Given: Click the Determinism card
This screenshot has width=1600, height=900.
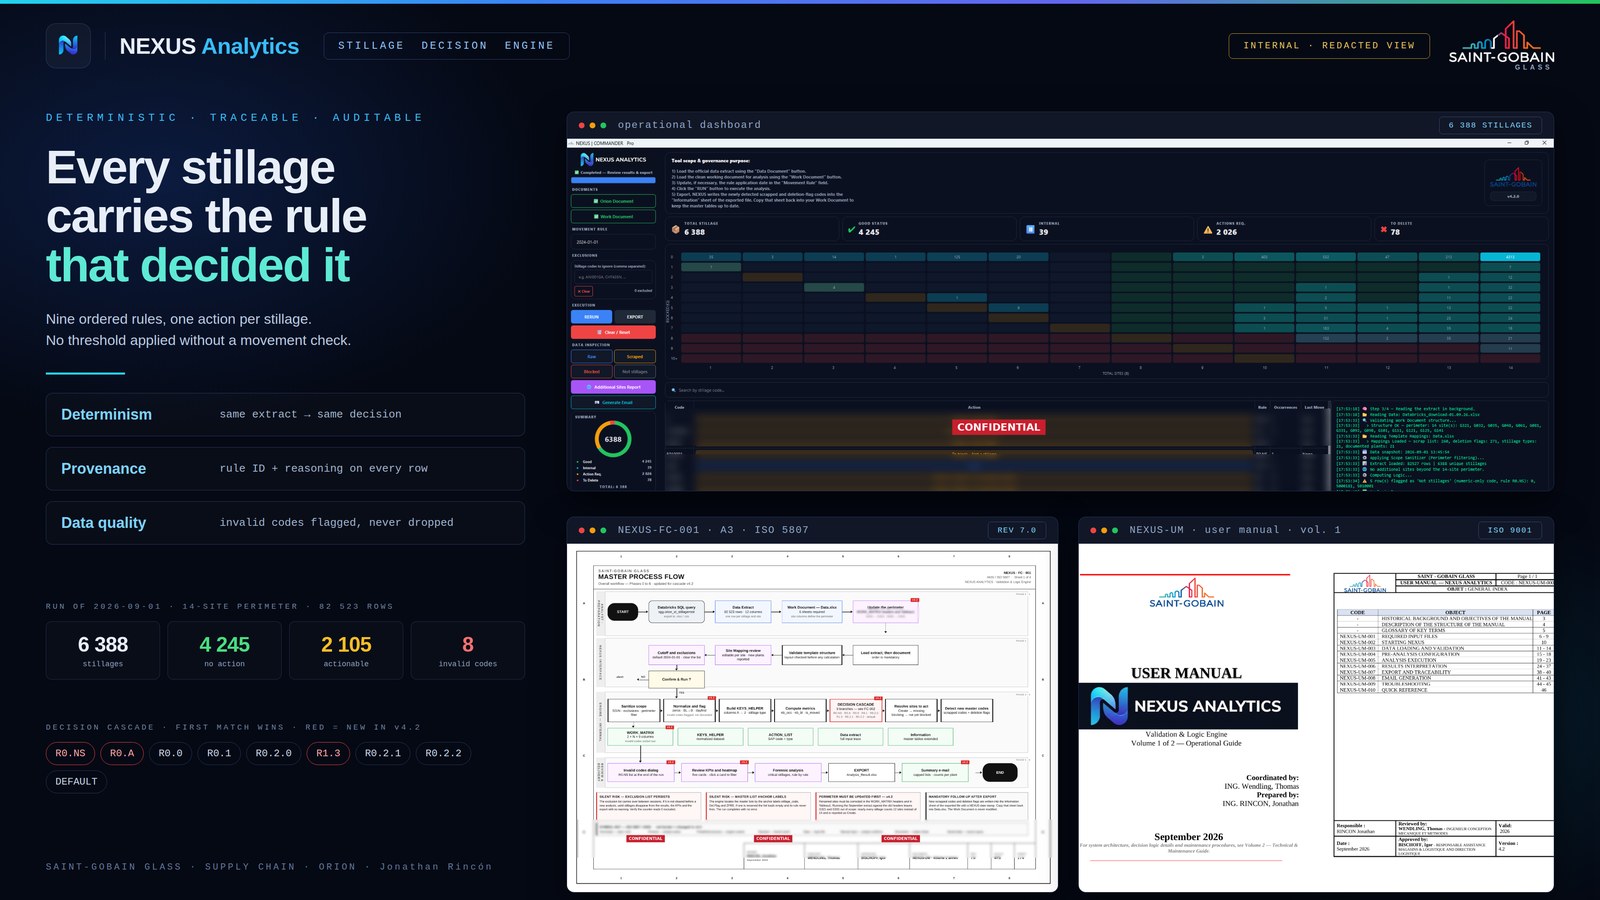Looking at the screenshot, I should point(285,414).
